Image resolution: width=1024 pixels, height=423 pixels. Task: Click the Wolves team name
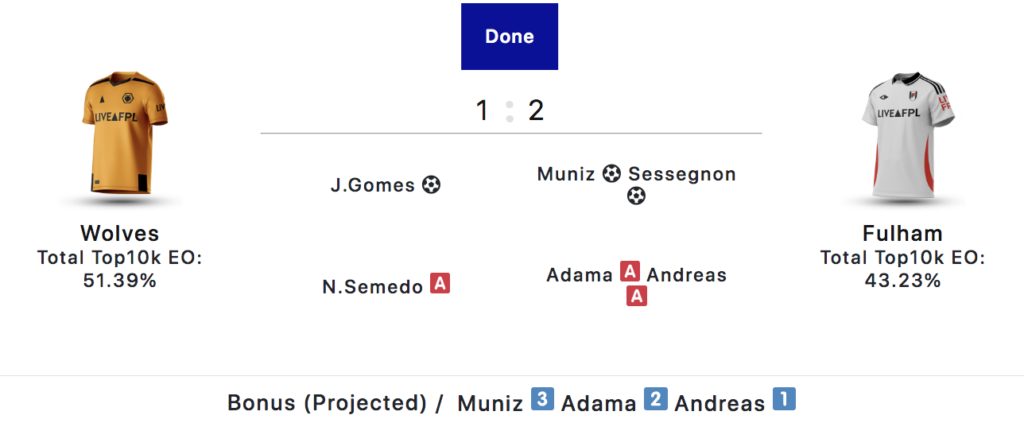click(119, 234)
